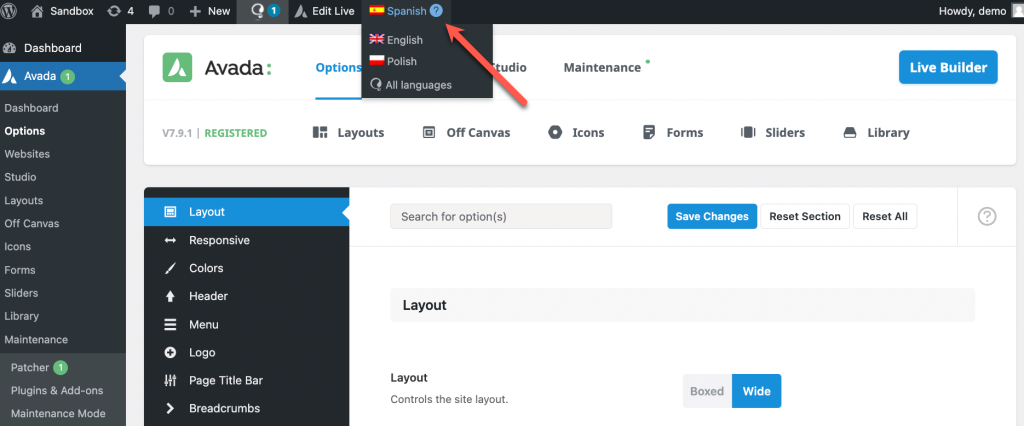Click the Avada green logo icon
This screenshot has width=1024, height=426.
[x=177, y=67]
